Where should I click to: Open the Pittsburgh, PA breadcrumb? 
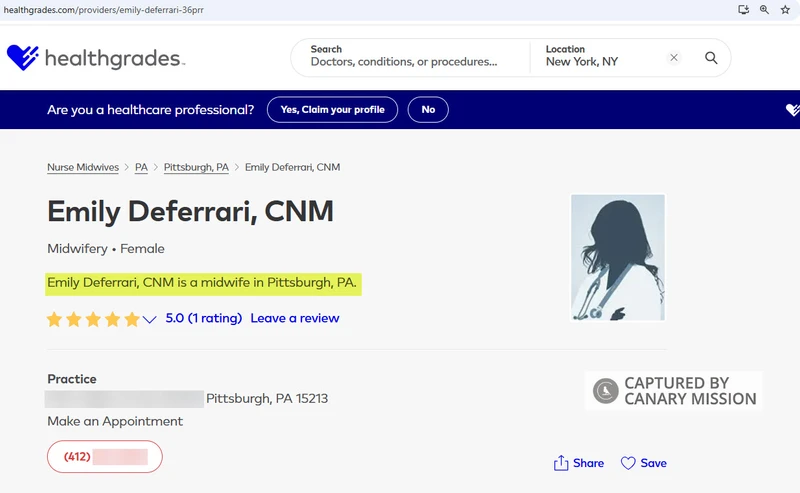click(196, 167)
